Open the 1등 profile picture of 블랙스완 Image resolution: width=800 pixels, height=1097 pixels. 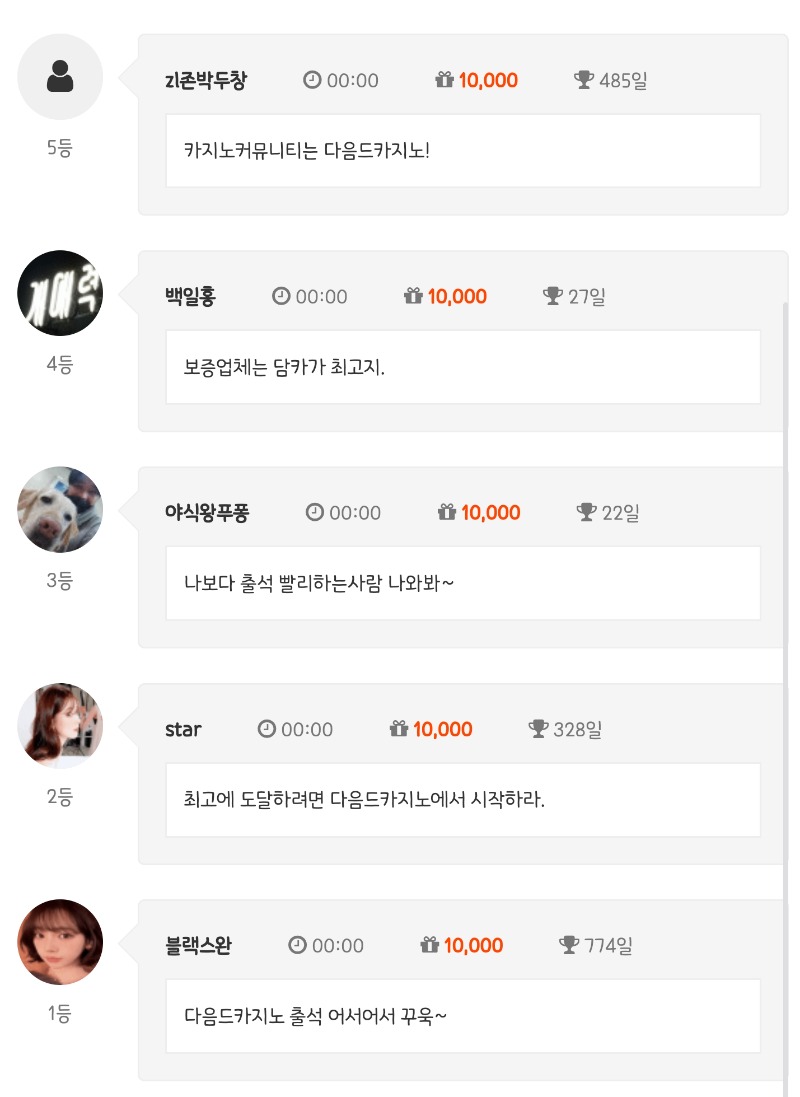coord(60,942)
